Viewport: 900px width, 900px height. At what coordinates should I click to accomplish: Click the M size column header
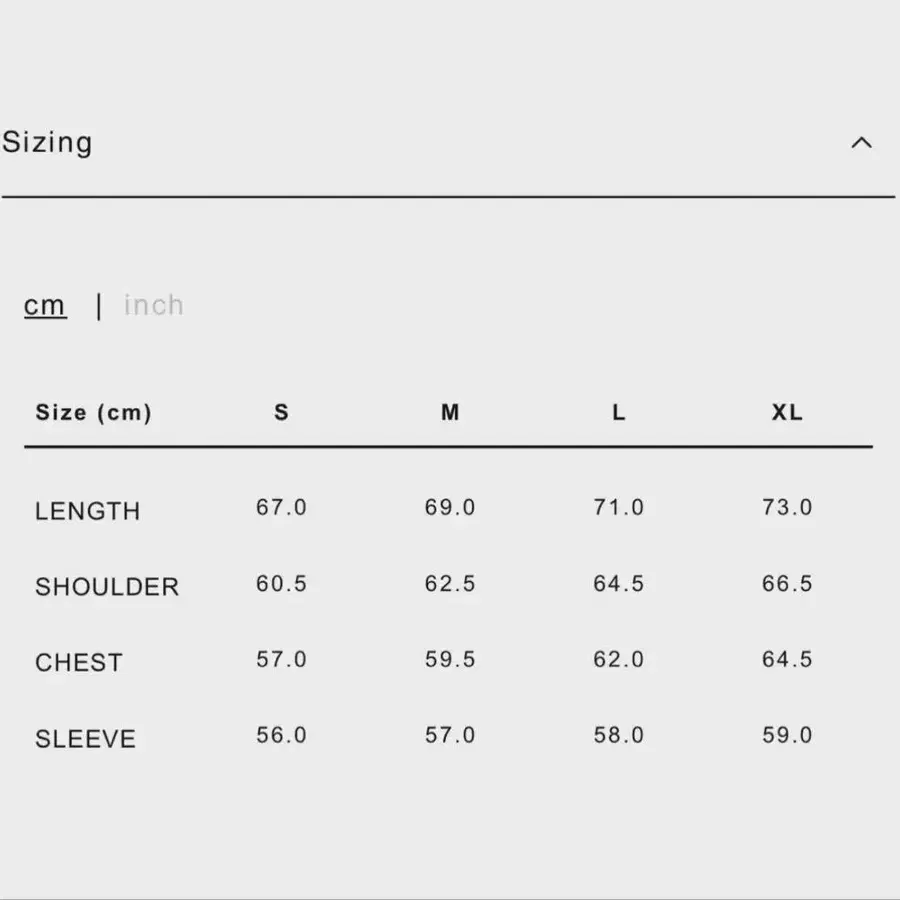tap(450, 412)
